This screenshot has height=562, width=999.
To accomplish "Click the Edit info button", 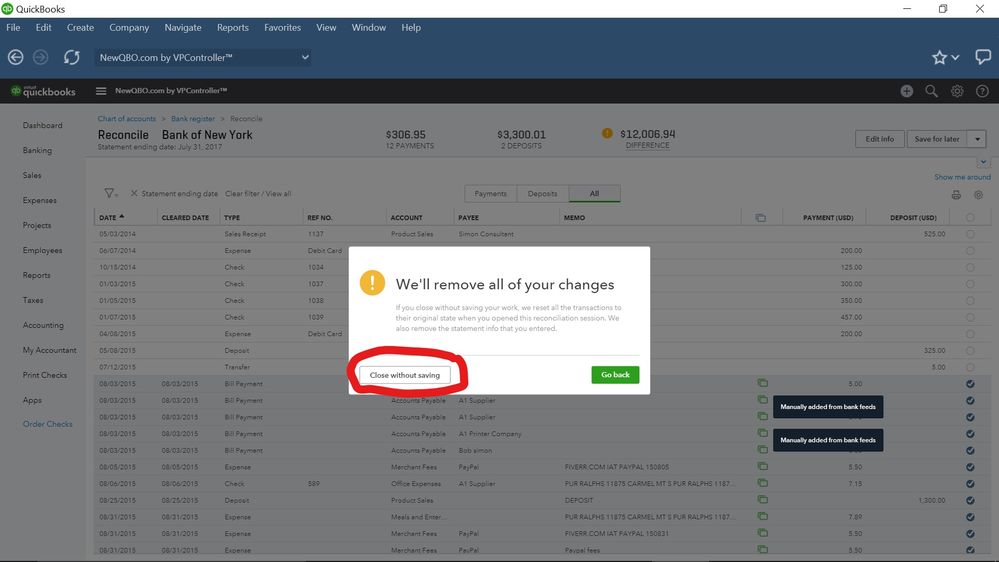I will click(x=879, y=139).
